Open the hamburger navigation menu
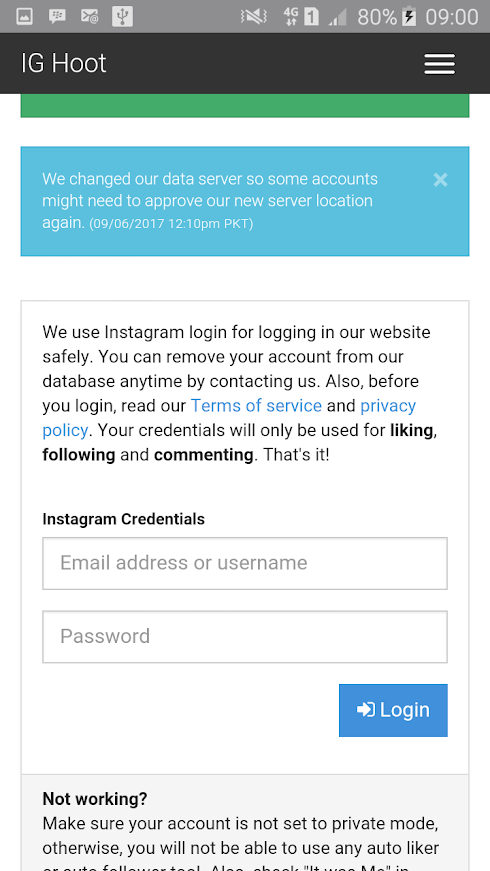This screenshot has height=871, width=490. coord(439,64)
